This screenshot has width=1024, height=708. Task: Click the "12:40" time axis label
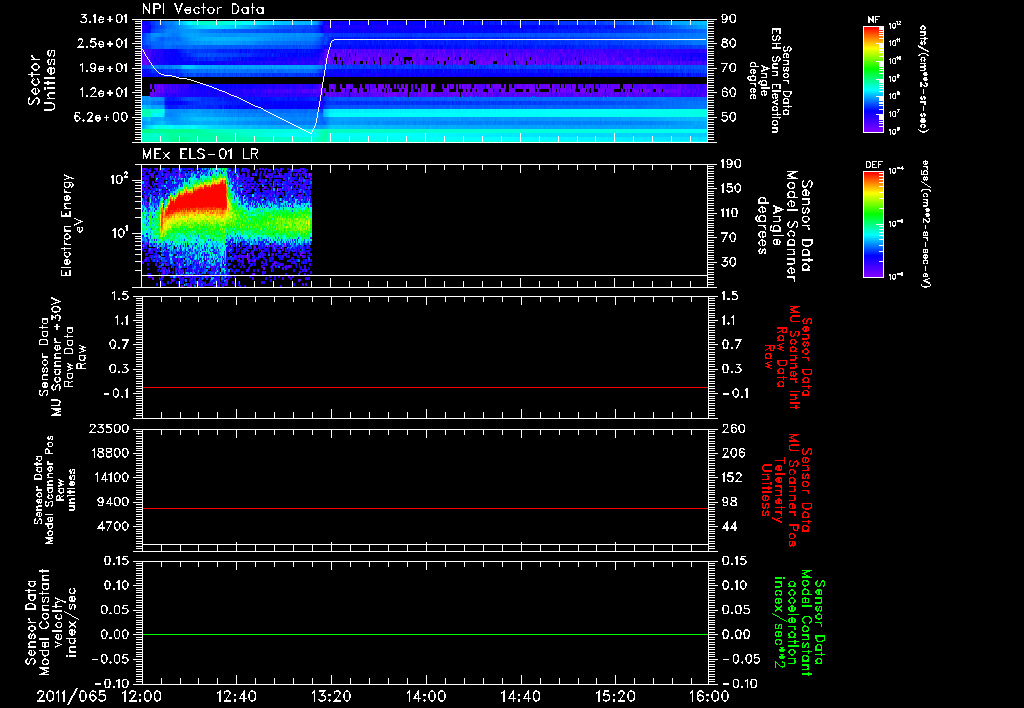(236, 696)
